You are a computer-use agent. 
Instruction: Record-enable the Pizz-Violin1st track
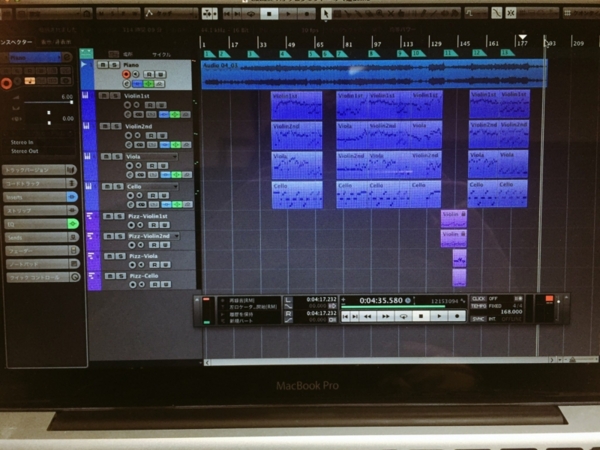131,225
